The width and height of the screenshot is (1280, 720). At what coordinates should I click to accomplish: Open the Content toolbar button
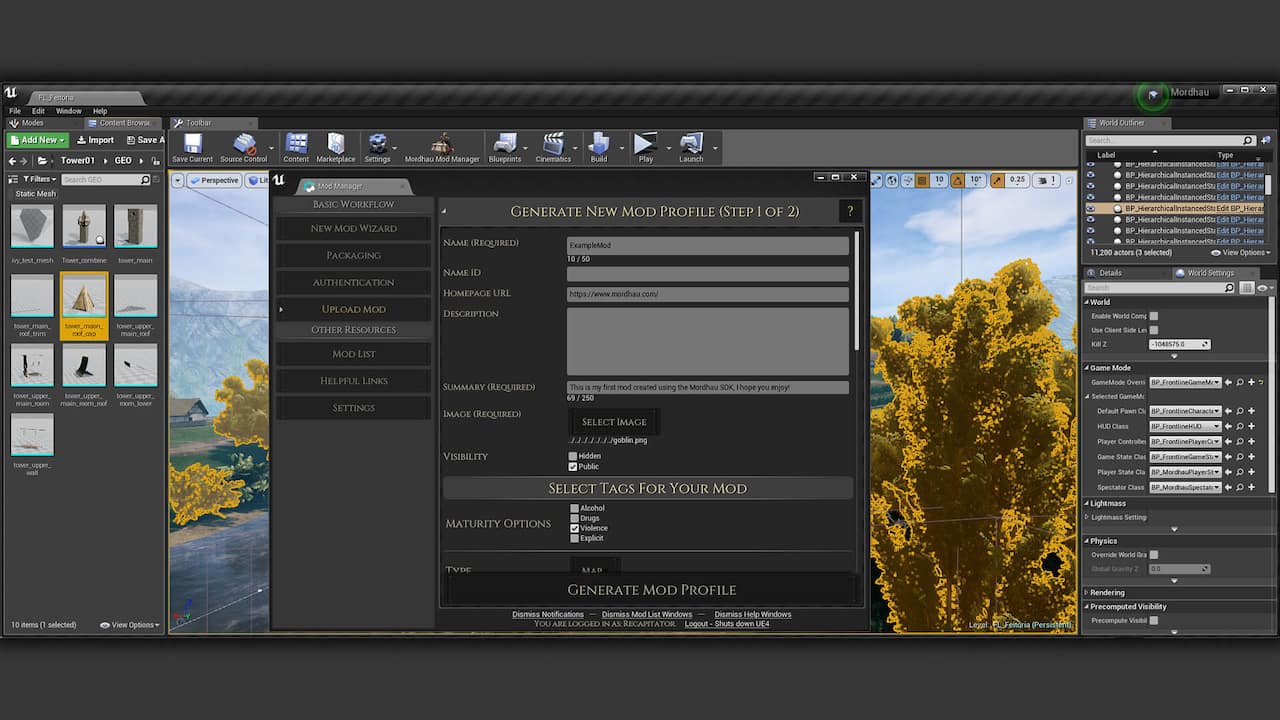(x=296, y=147)
